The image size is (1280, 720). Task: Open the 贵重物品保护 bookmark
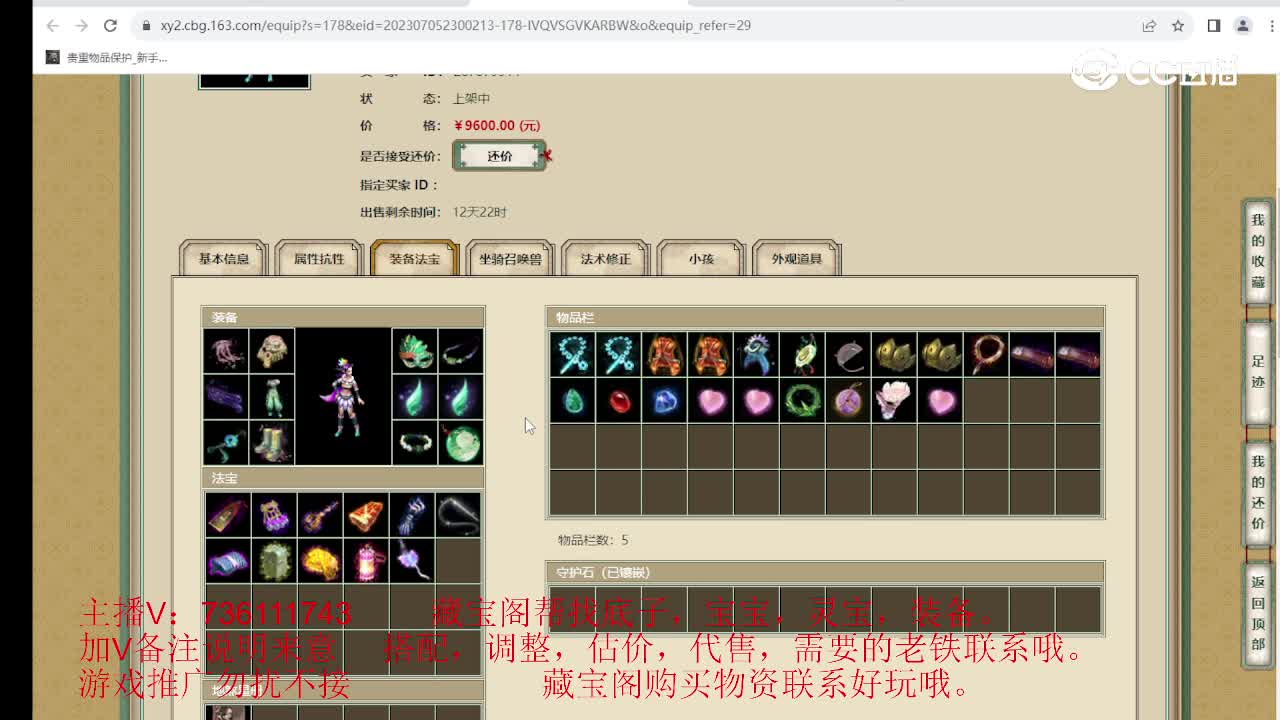[108, 58]
